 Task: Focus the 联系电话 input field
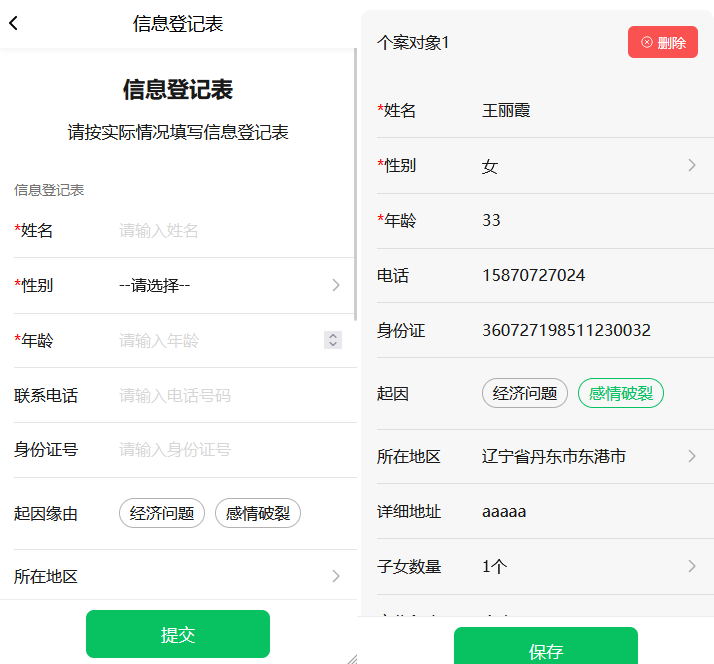coord(230,395)
